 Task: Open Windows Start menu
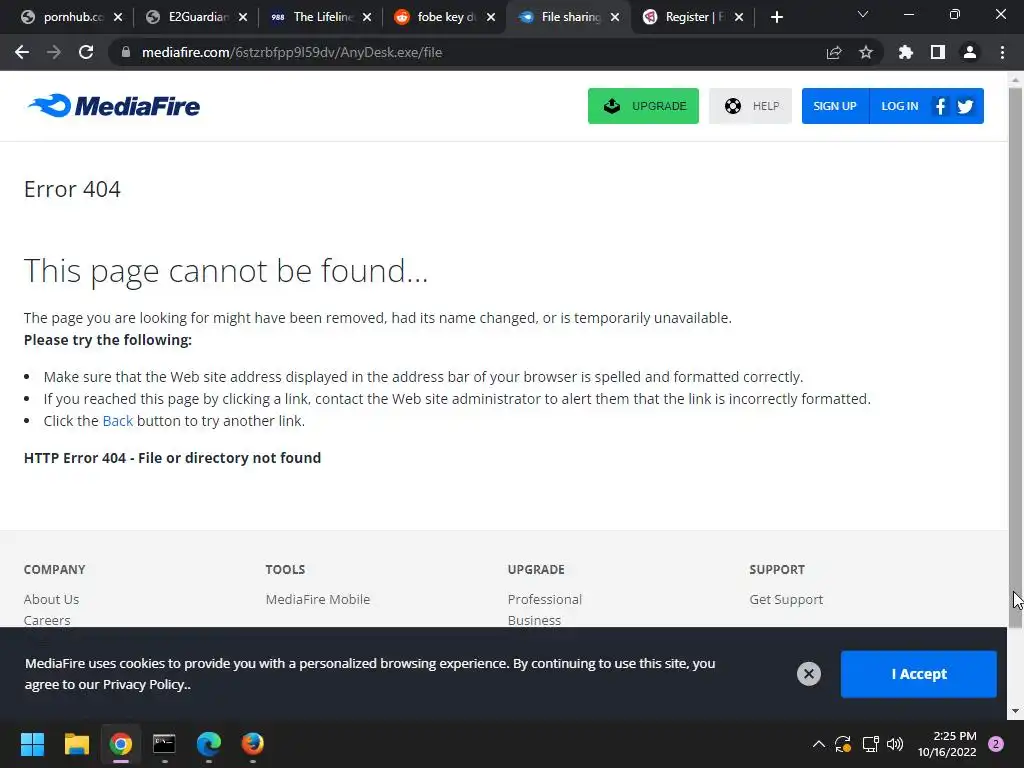pos(32,744)
